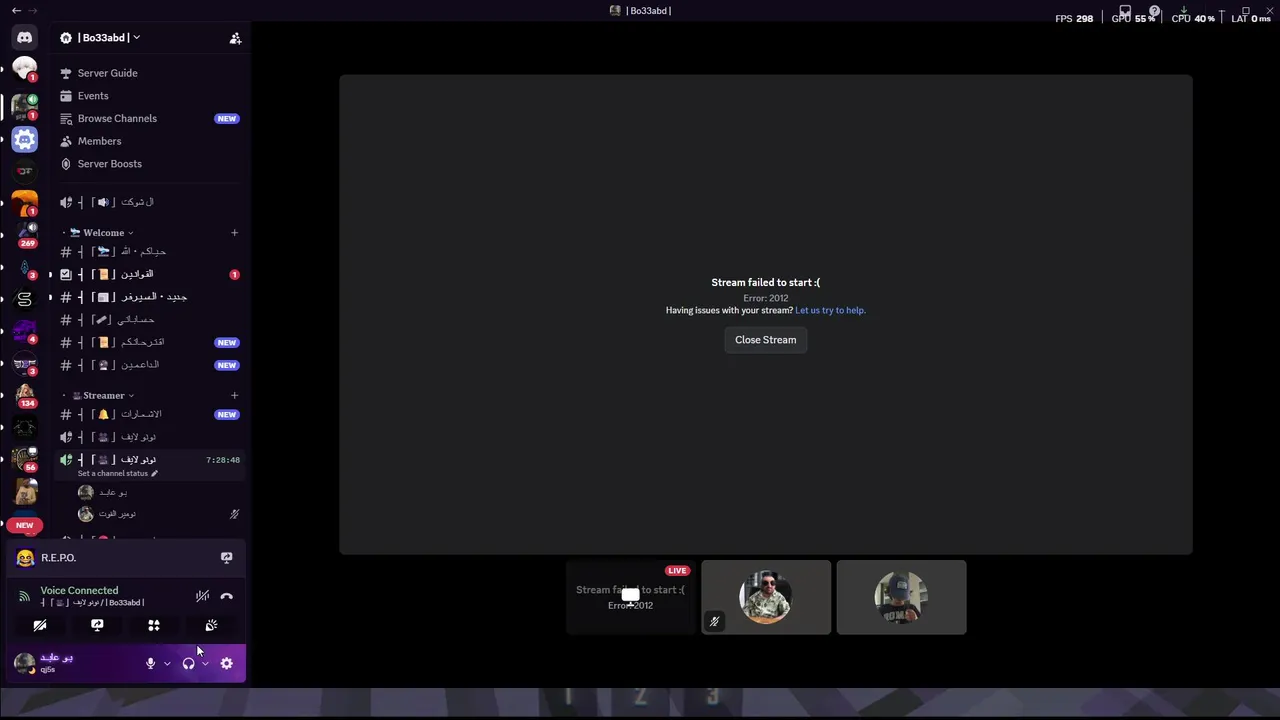Open the rules channel with red badge 1
Viewport: 1280px width, 720px height.
coord(150,274)
